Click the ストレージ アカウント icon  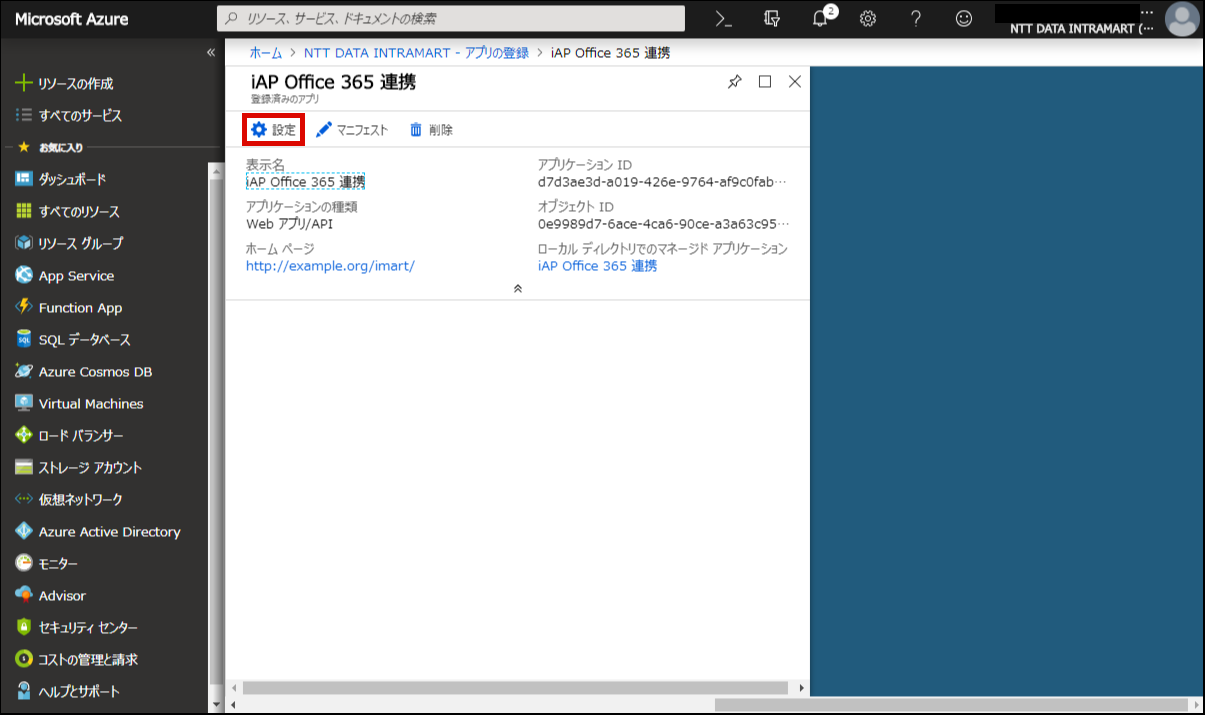click(24, 468)
